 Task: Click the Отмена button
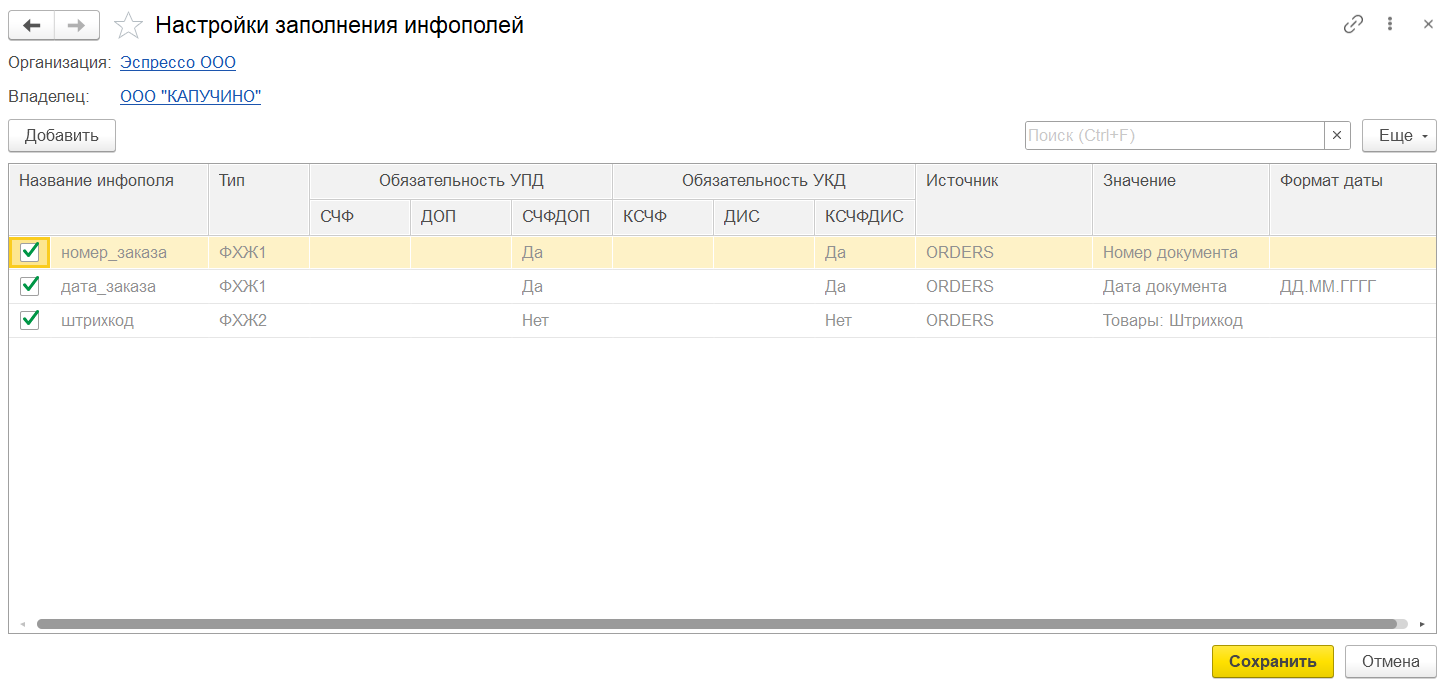coord(1391,661)
